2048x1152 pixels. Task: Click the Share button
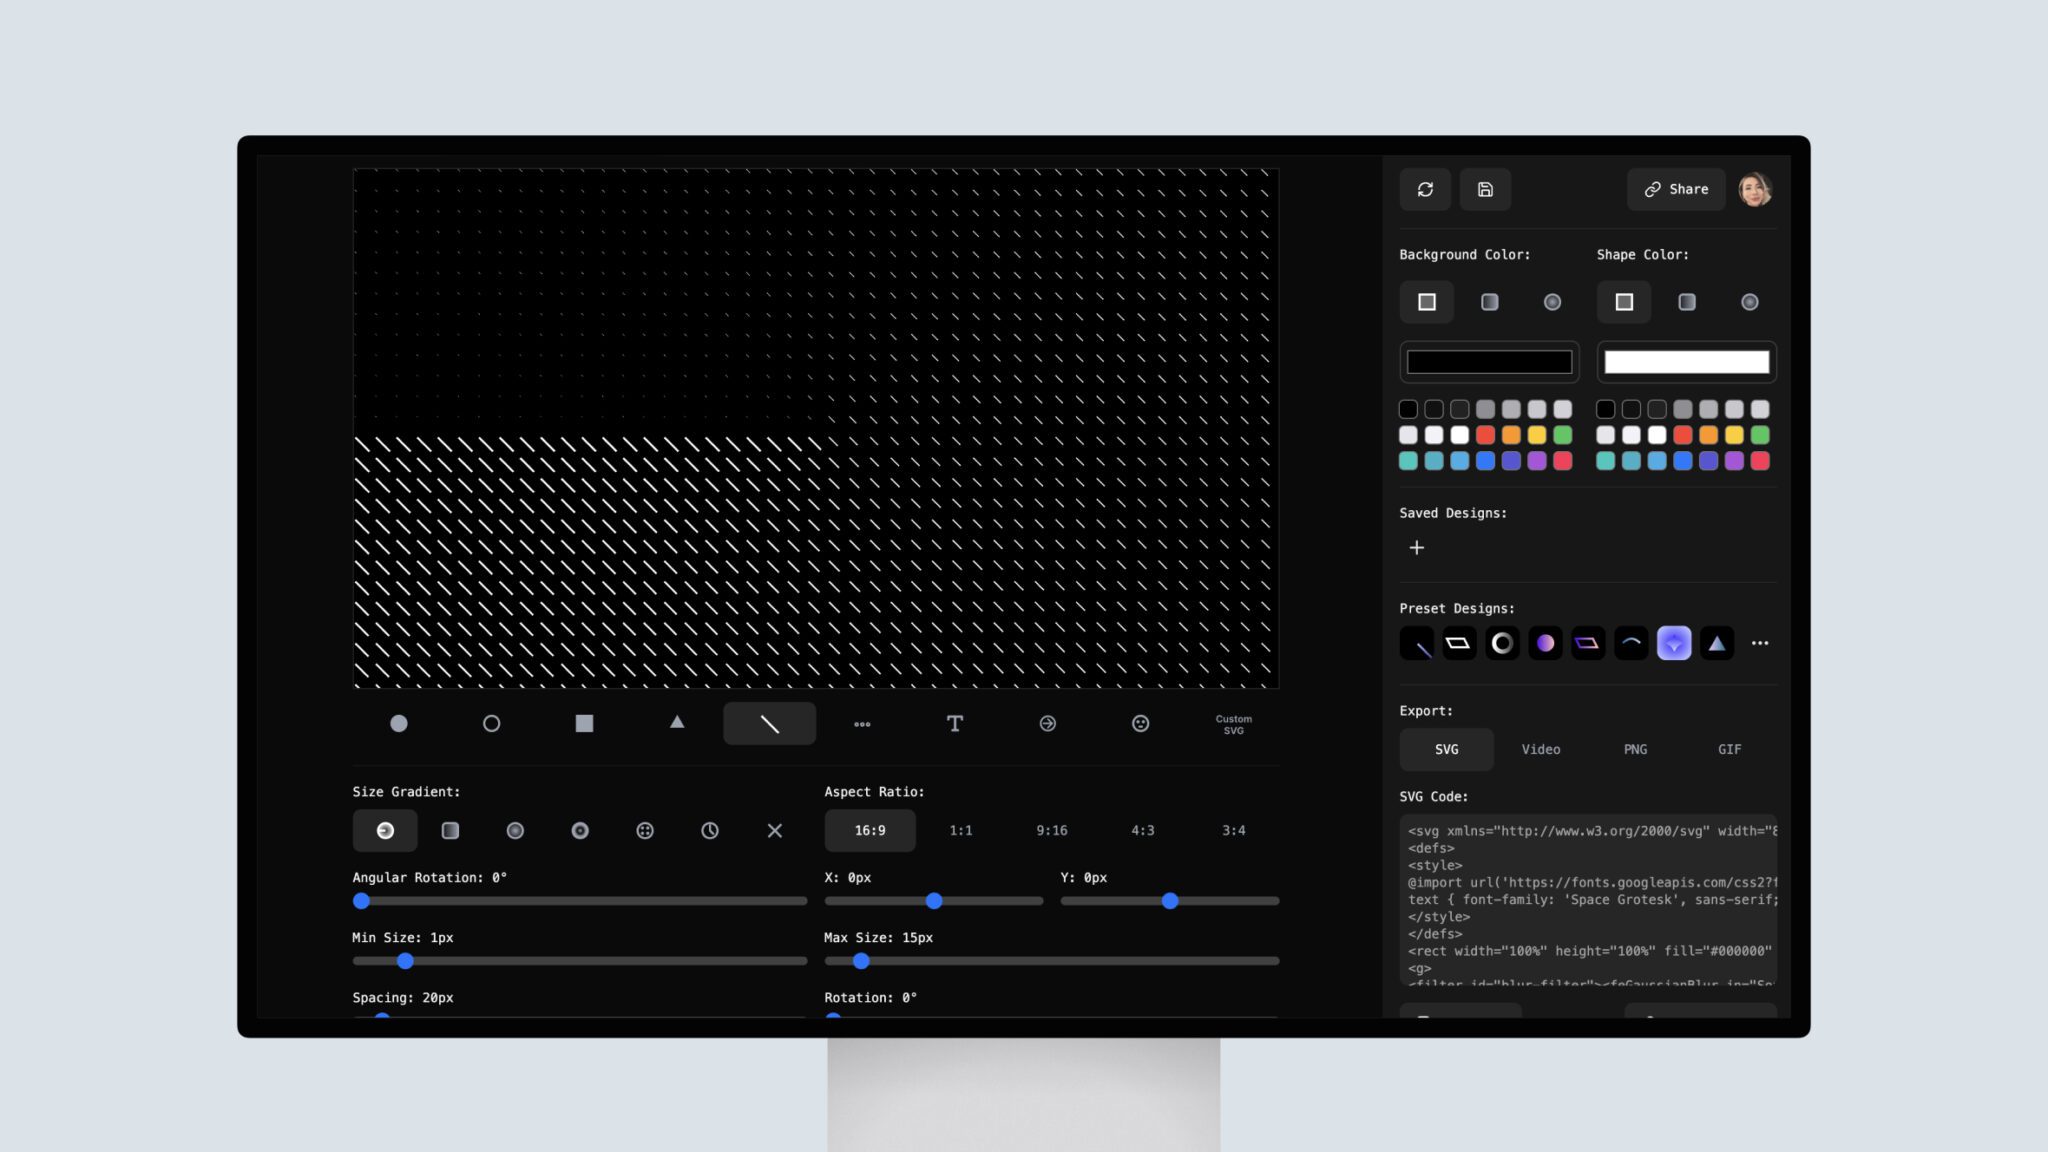point(1675,189)
